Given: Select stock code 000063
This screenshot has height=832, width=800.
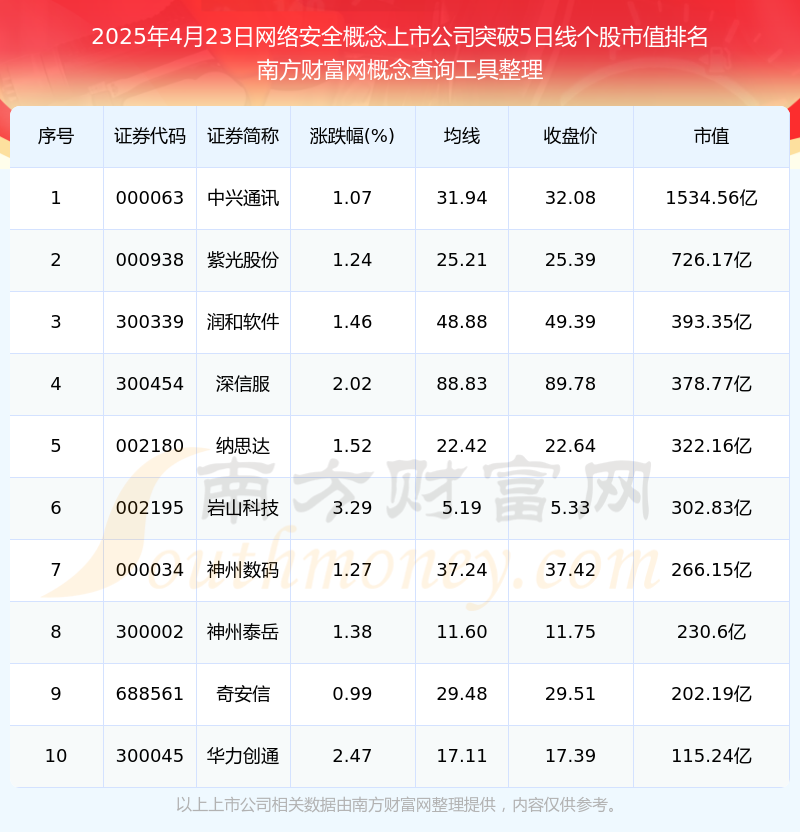Looking at the screenshot, I should (x=150, y=198).
